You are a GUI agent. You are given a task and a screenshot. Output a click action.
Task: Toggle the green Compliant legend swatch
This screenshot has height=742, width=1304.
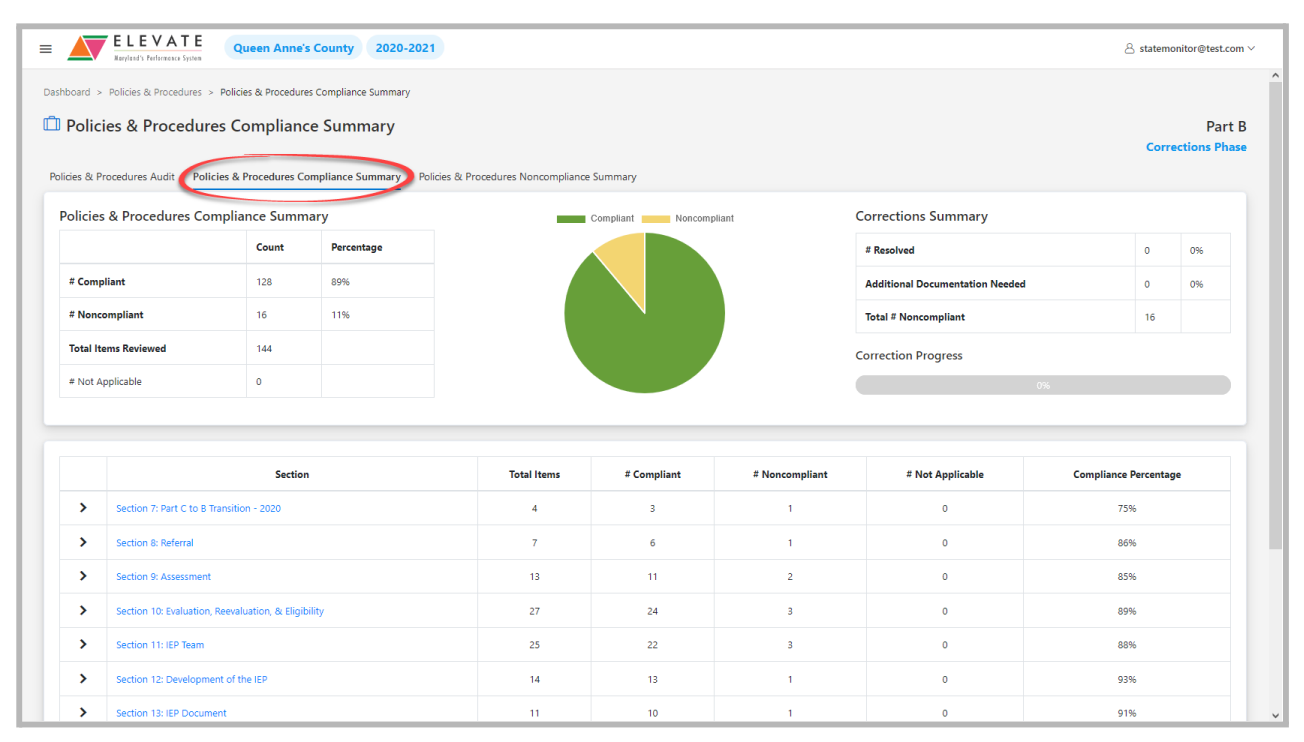click(570, 218)
